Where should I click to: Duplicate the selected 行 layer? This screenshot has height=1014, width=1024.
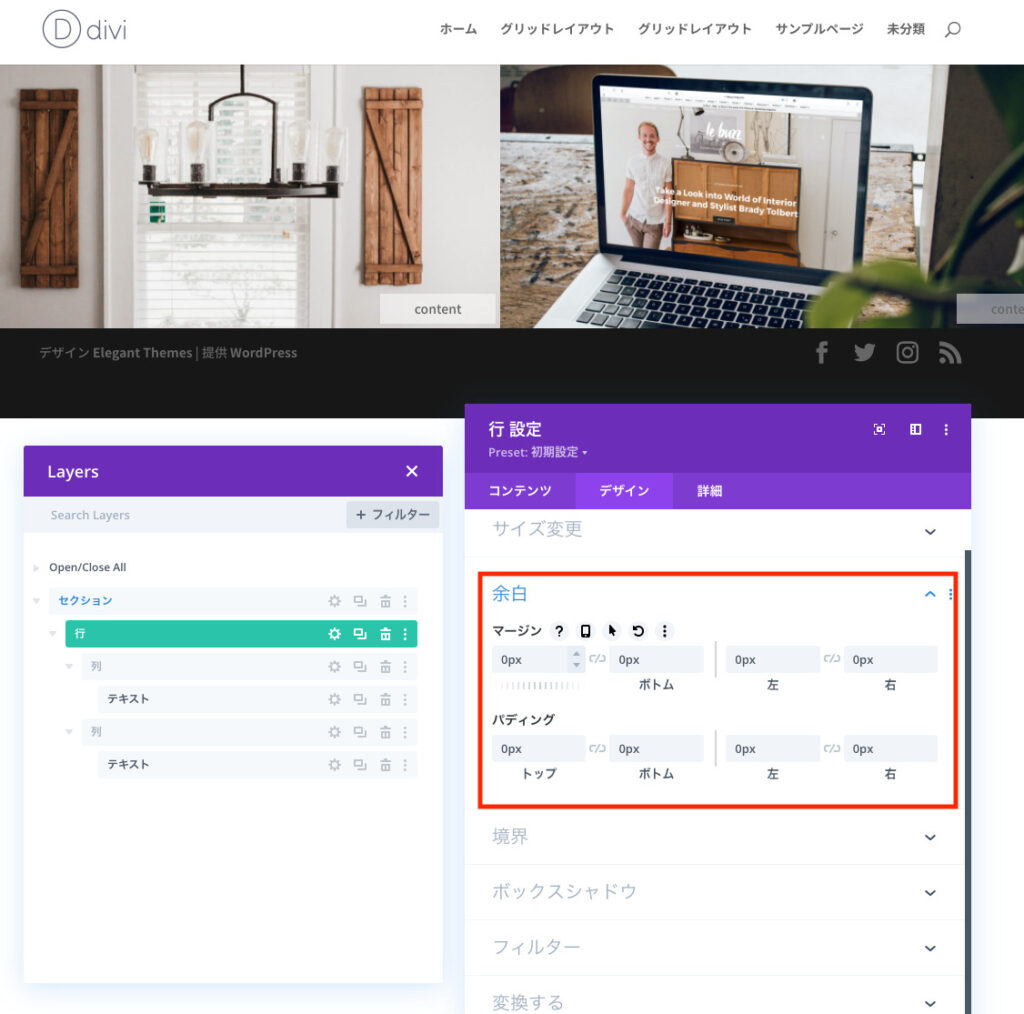click(360, 634)
